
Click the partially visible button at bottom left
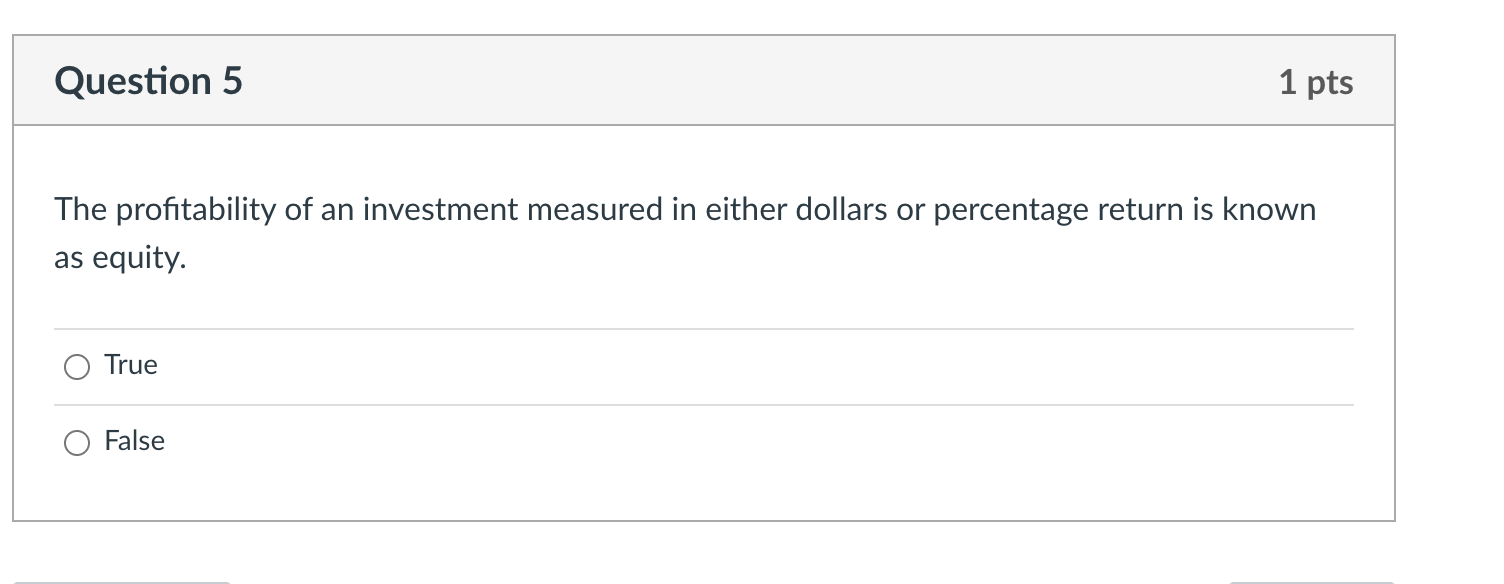pos(122,581)
